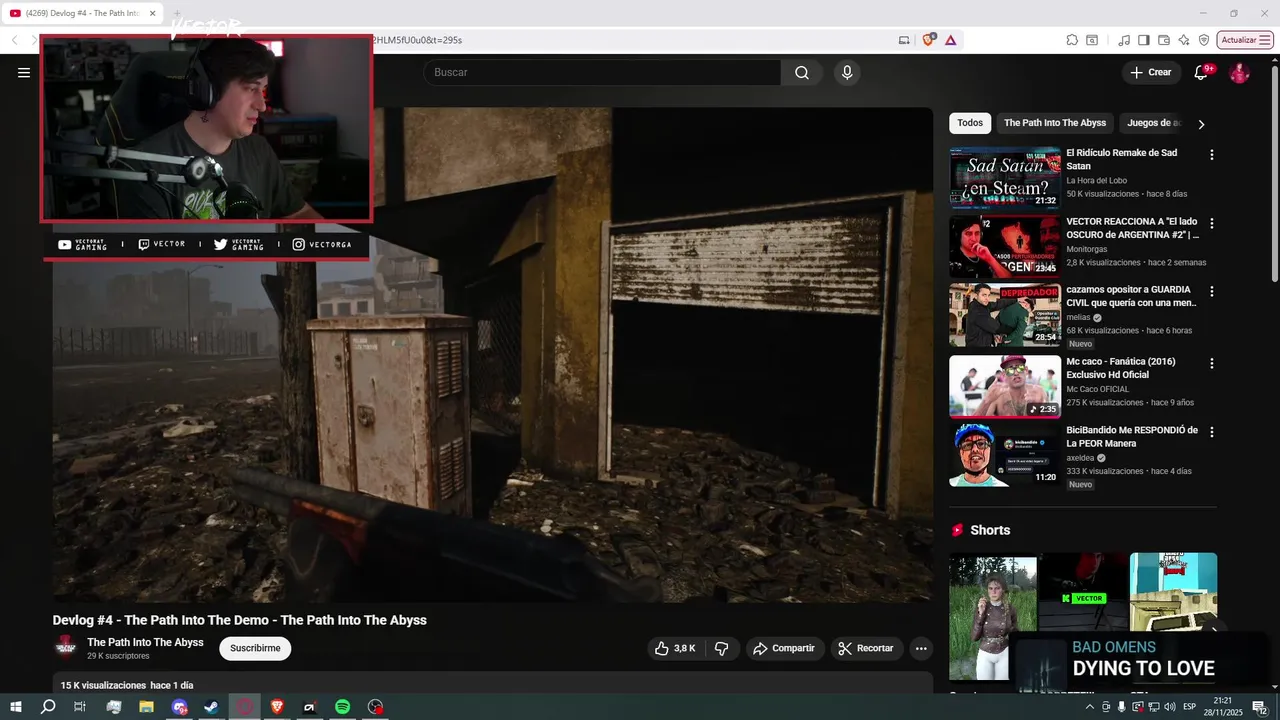The image size is (1280, 720).
Task: Click Brave Rewards triangle icon
Action: [x=950, y=40]
